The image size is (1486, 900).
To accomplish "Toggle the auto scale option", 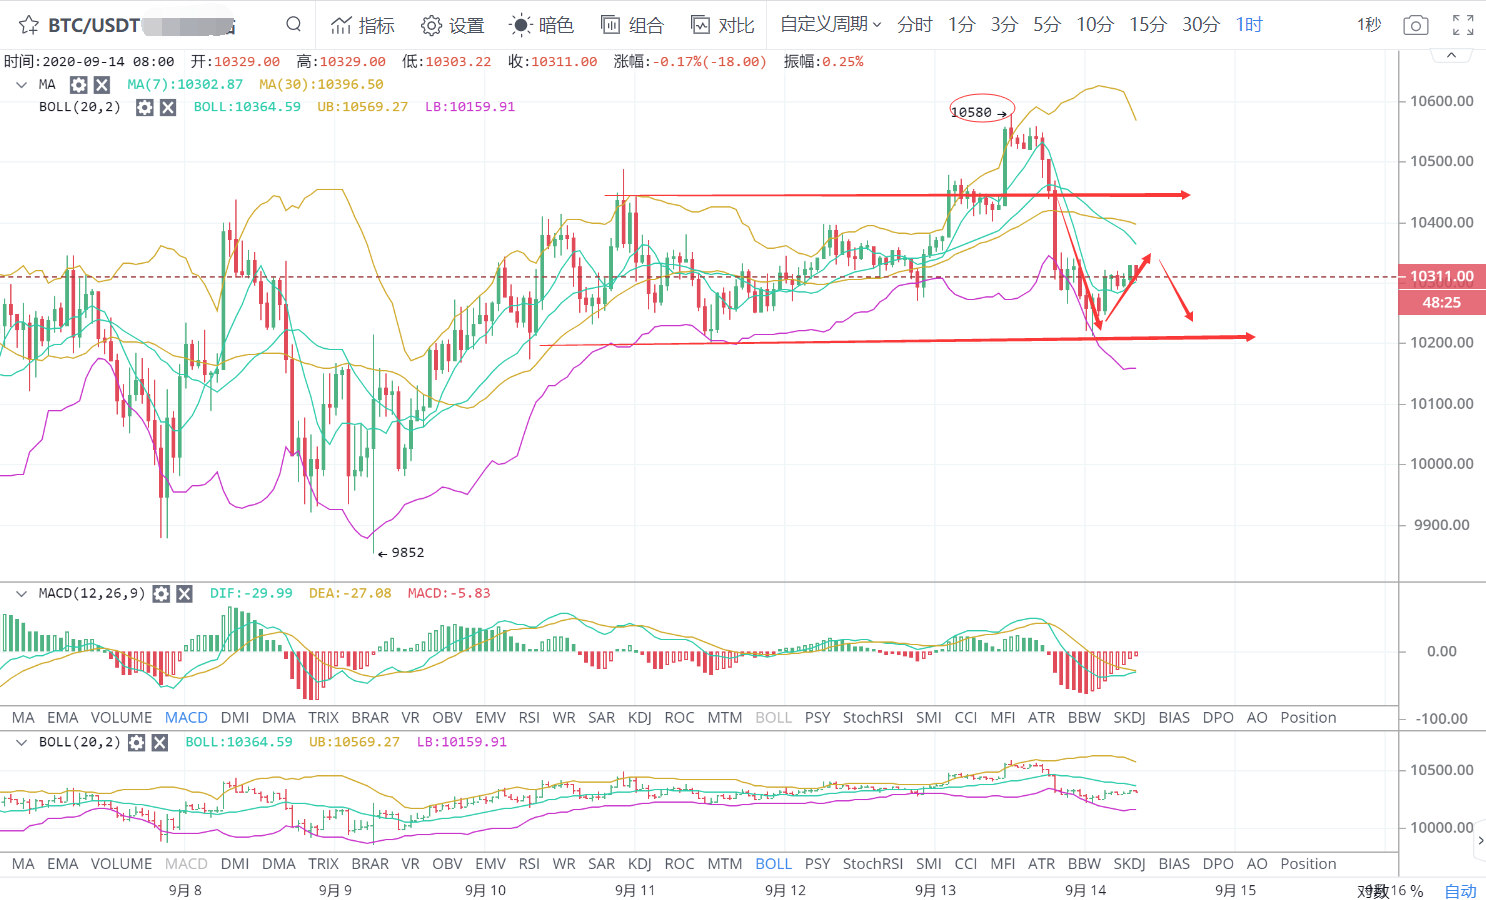I will click(x=1460, y=891).
